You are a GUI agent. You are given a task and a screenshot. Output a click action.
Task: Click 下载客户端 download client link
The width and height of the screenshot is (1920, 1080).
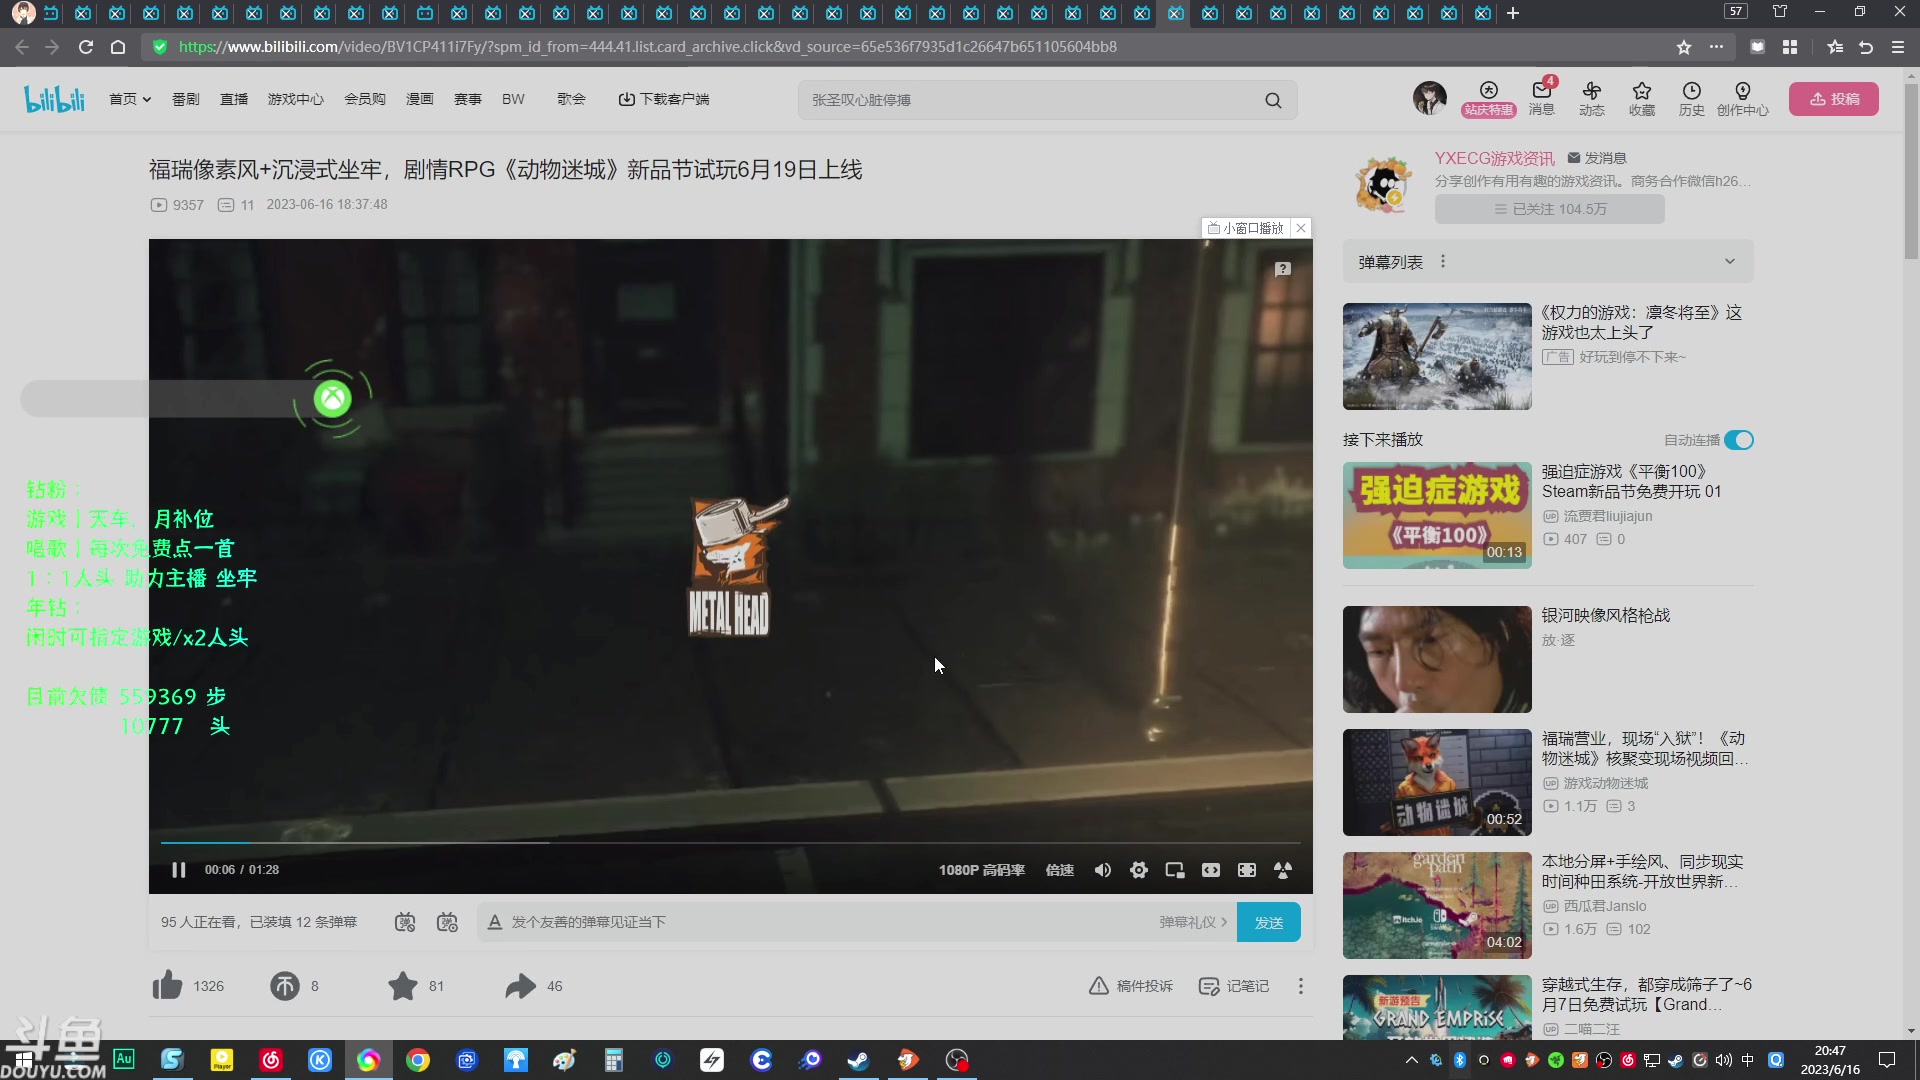(x=664, y=99)
